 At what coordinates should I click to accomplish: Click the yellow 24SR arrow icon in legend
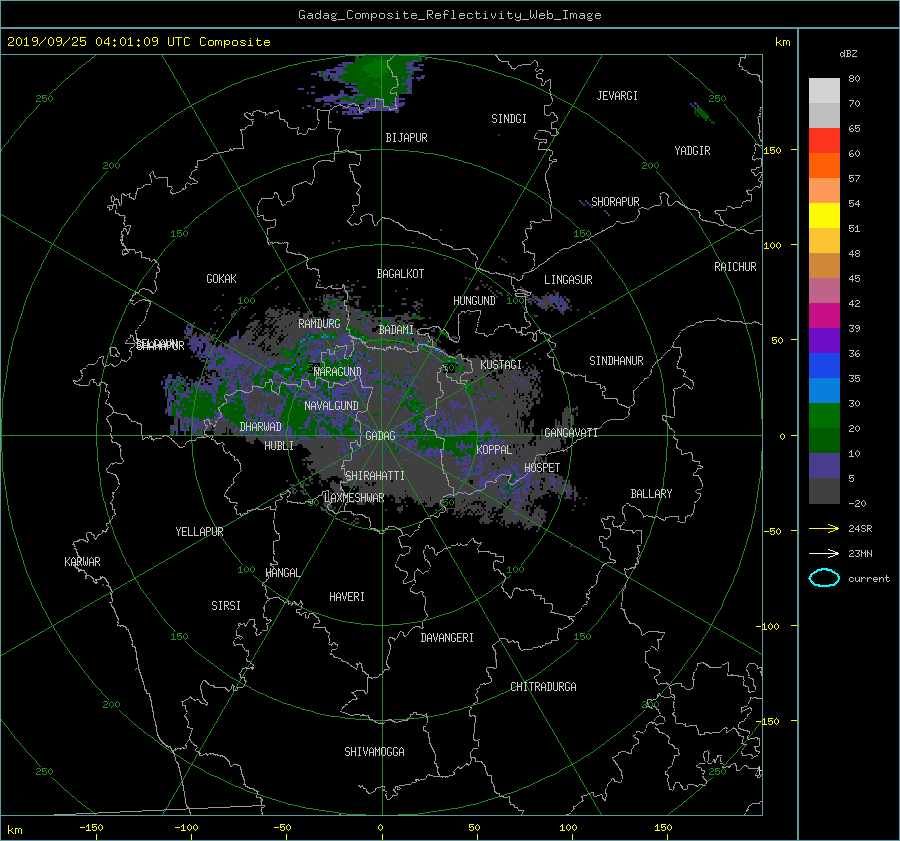824,528
